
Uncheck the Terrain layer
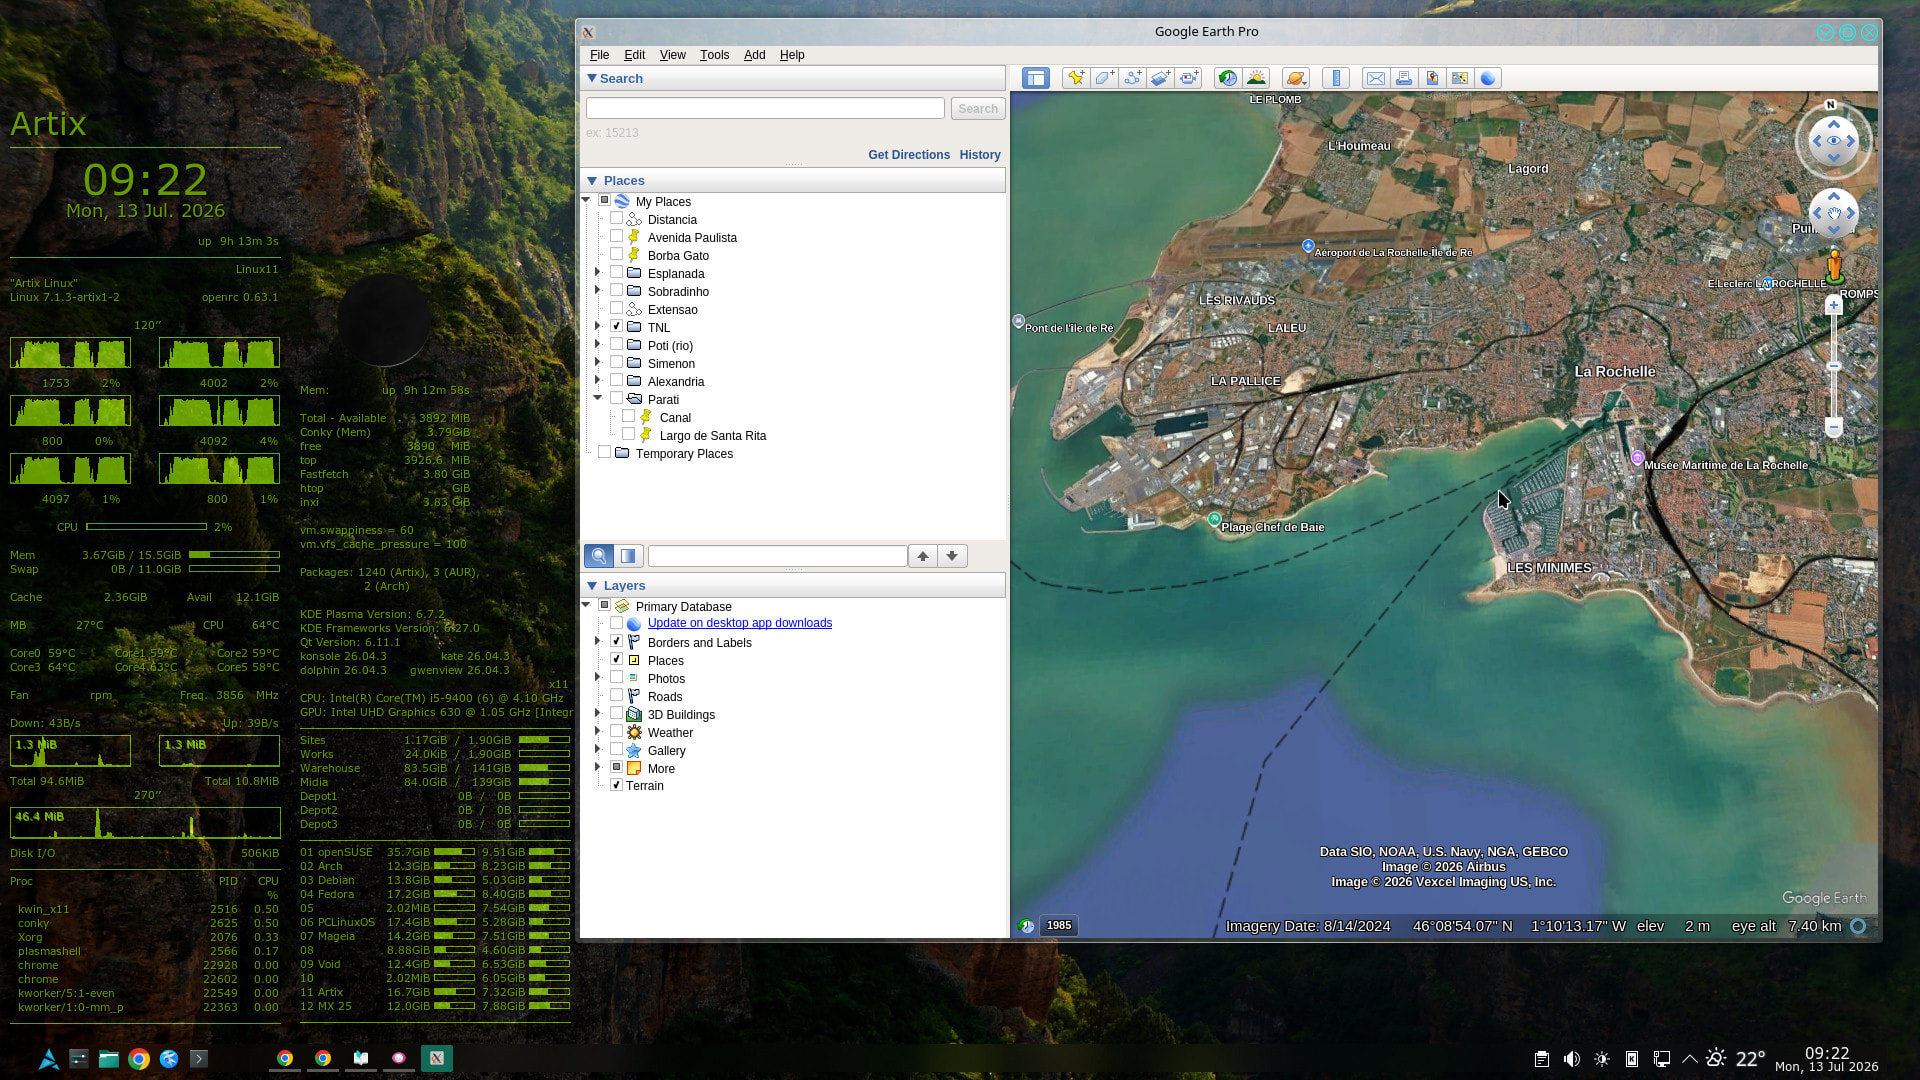click(x=616, y=785)
